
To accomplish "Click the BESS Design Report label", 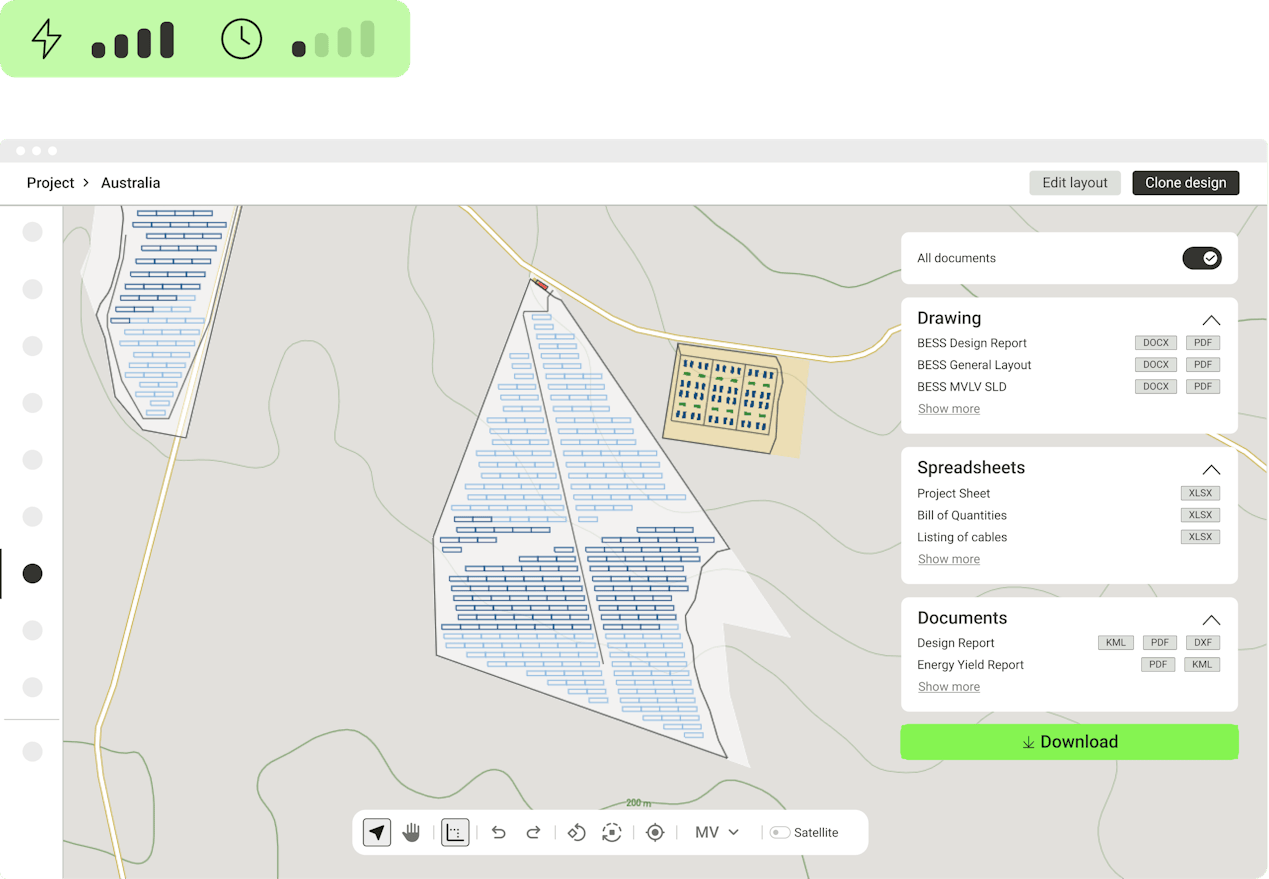I will pyautogui.click(x=972, y=343).
